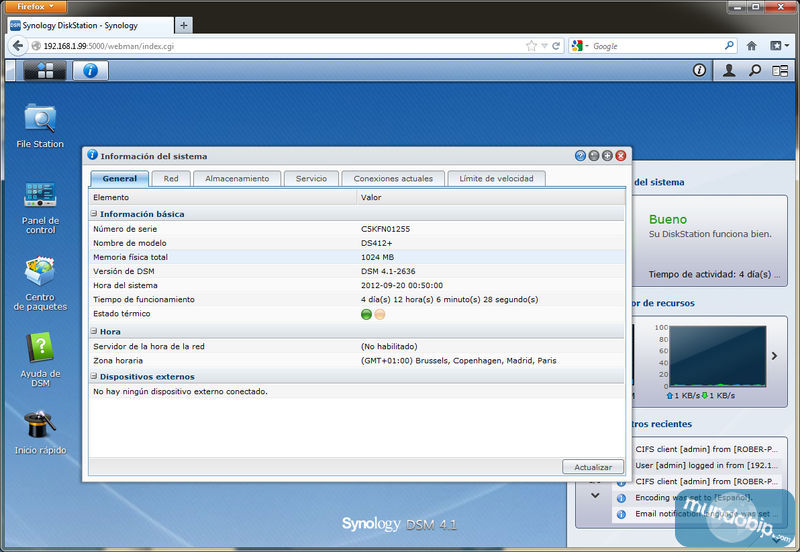
Task: Show next resource monitor graph arrow
Action: 774,356
